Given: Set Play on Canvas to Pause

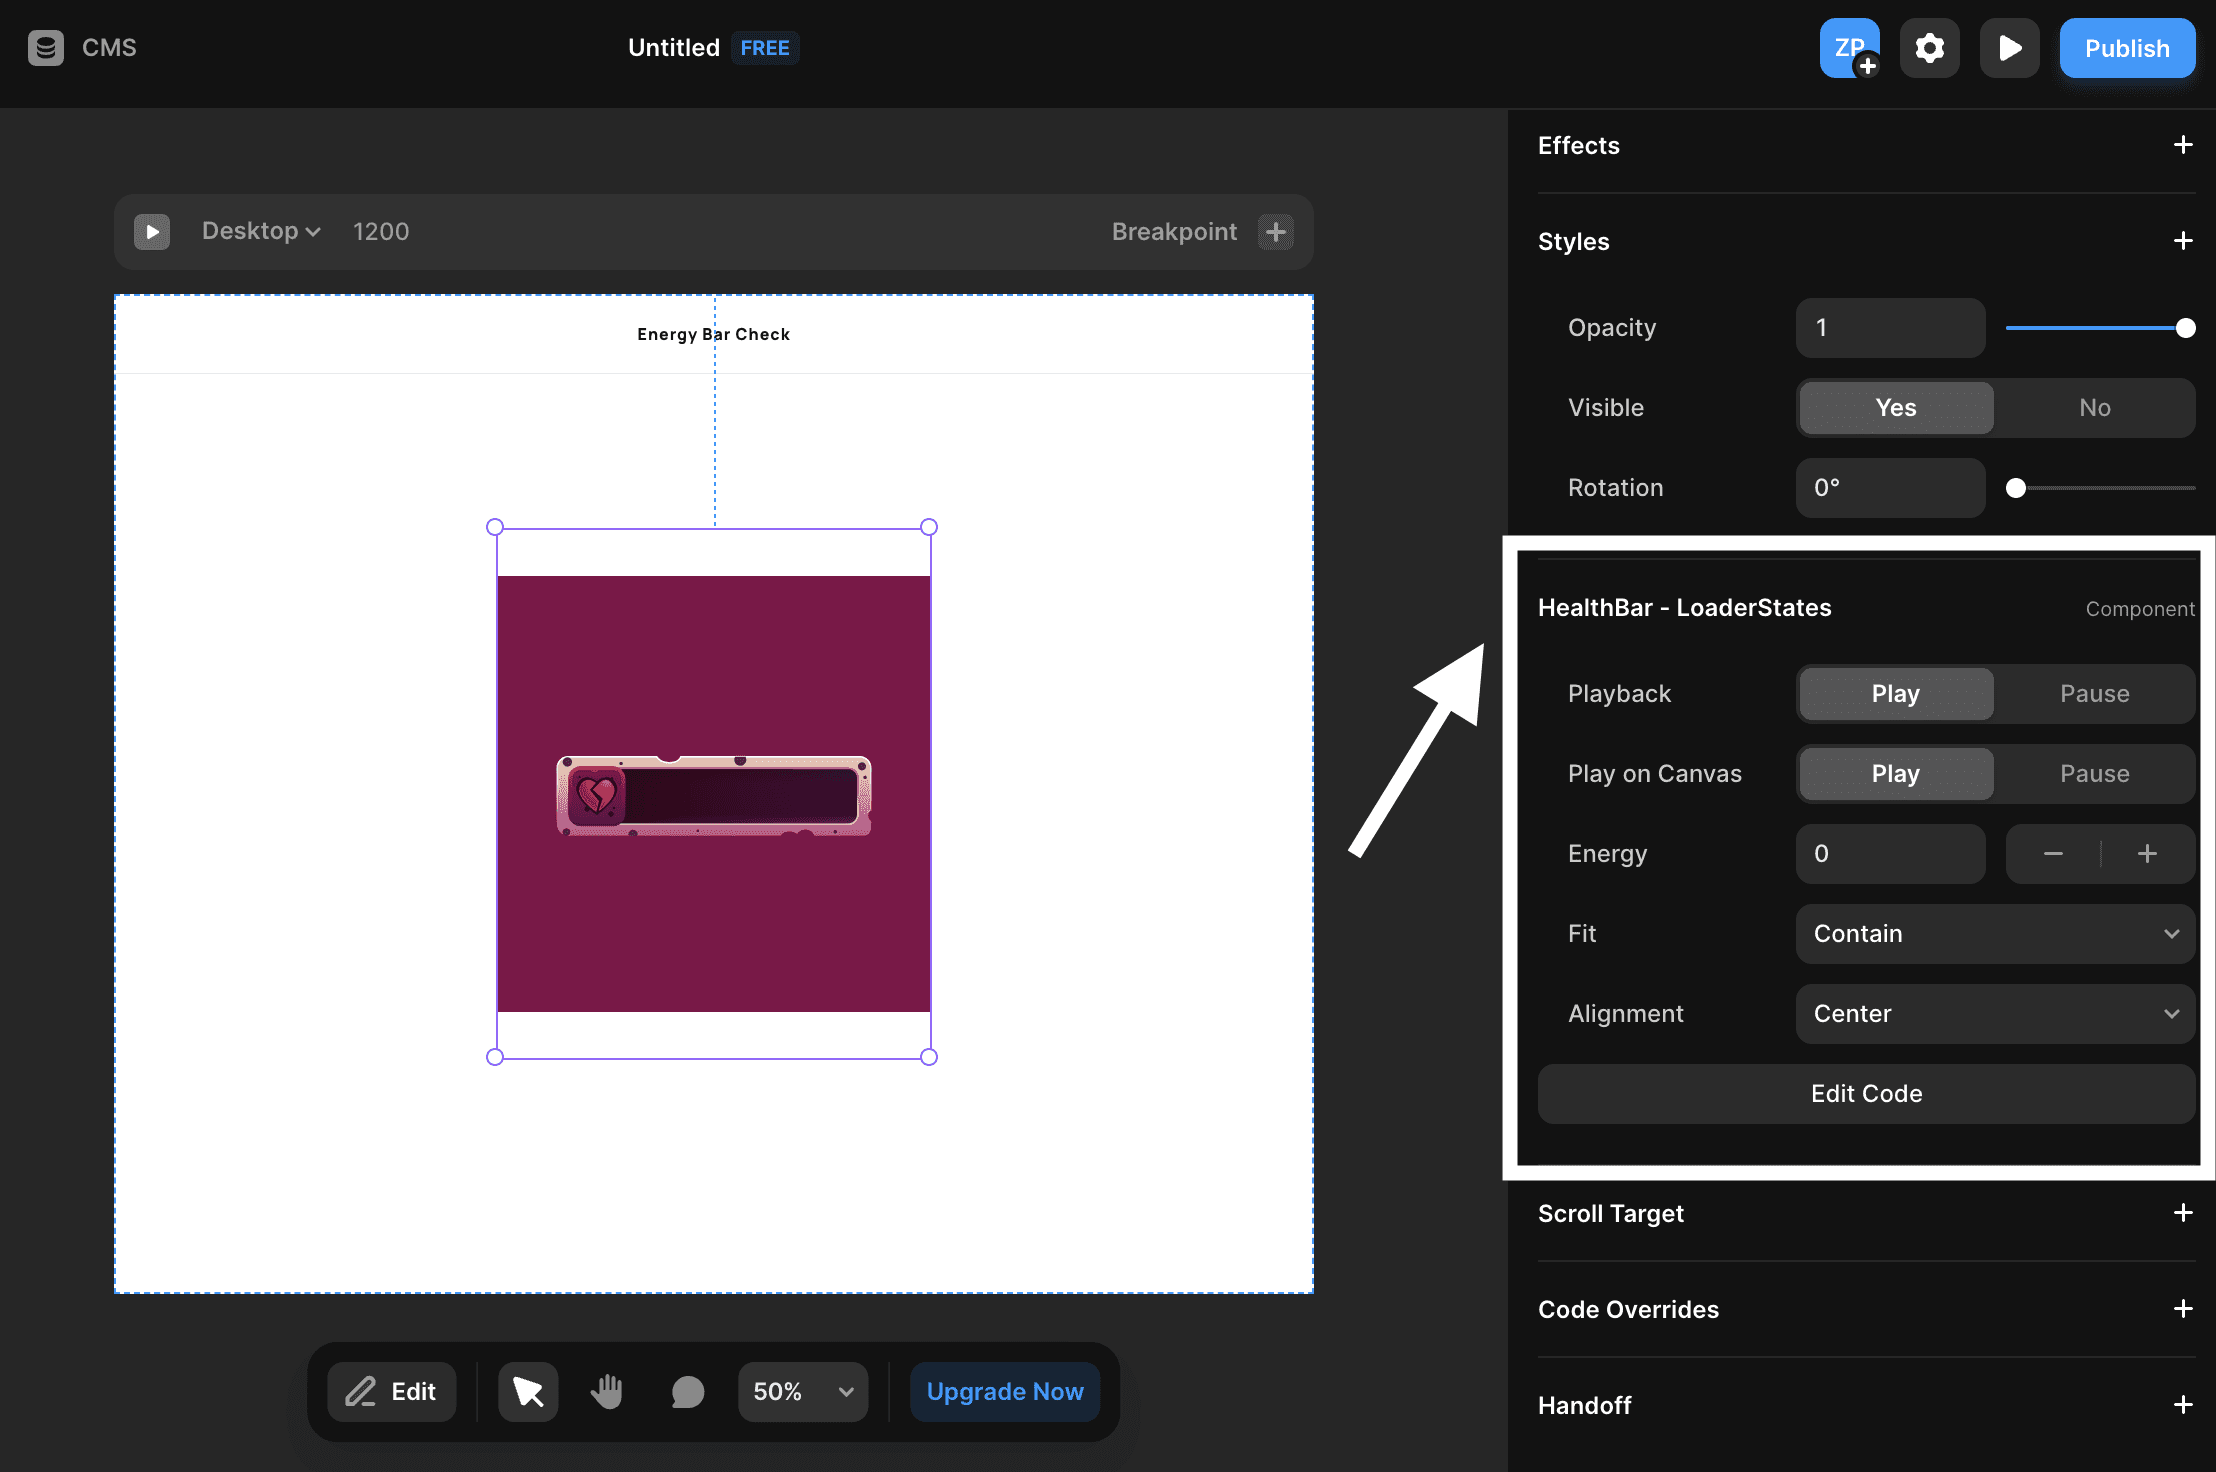Looking at the screenshot, I should (x=2094, y=773).
